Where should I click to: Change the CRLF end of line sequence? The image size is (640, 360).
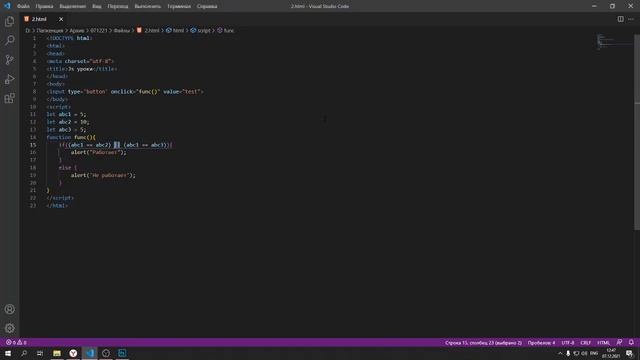[x=585, y=342]
